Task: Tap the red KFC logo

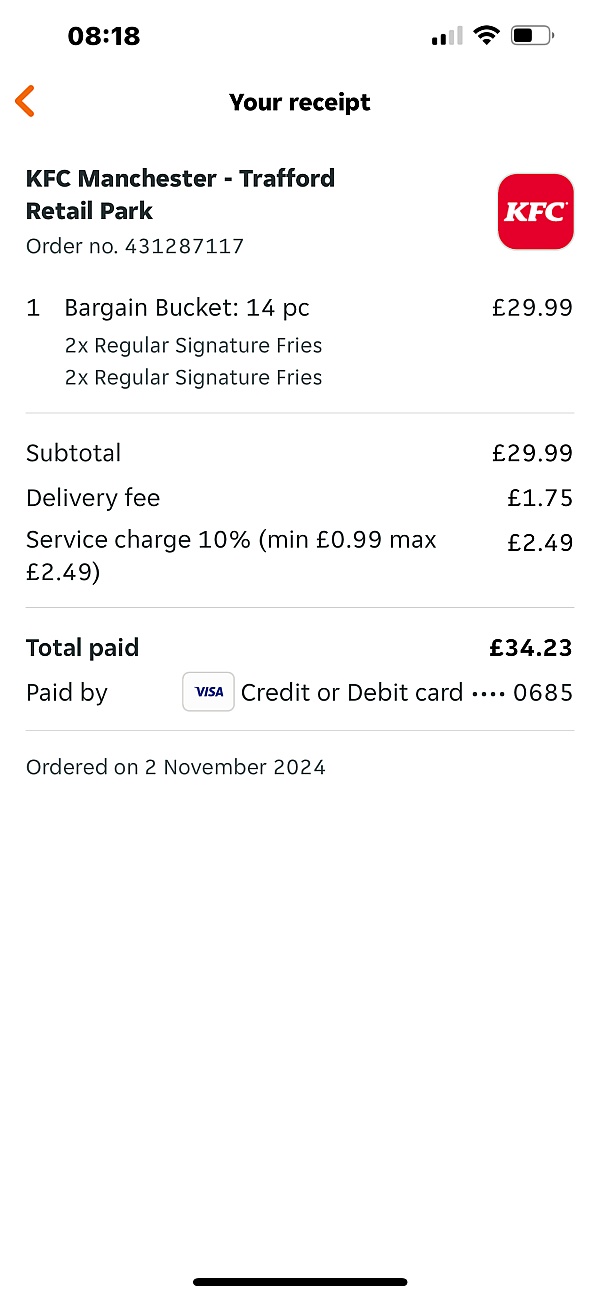Action: click(535, 211)
